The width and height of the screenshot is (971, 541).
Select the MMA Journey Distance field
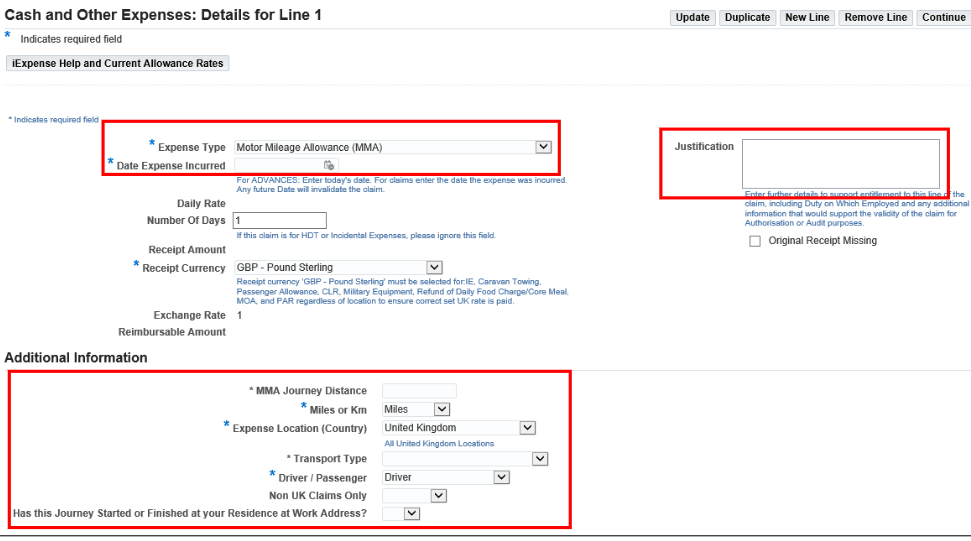(419, 391)
